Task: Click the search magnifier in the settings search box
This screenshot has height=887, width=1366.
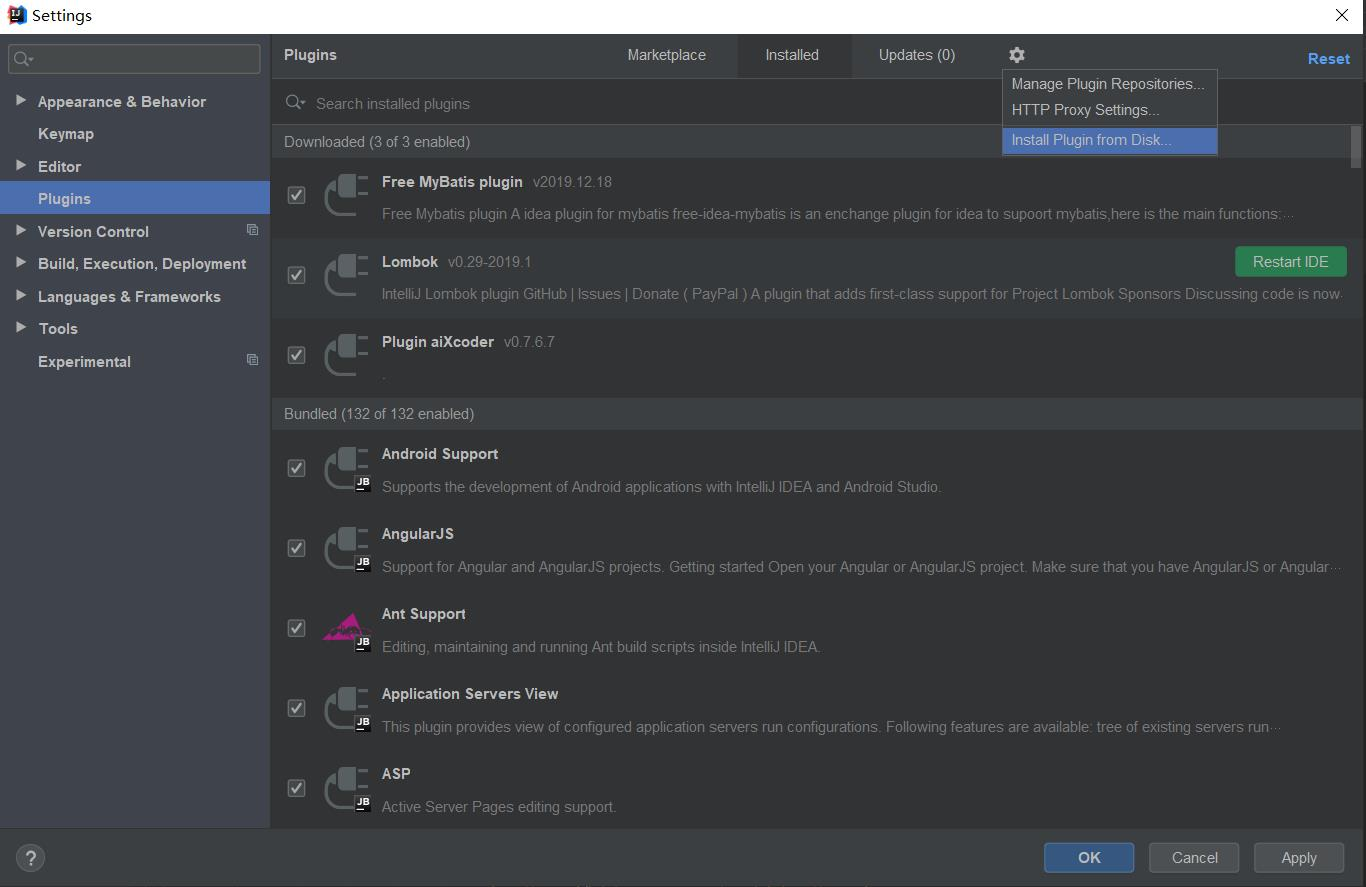Action: [24, 59]
